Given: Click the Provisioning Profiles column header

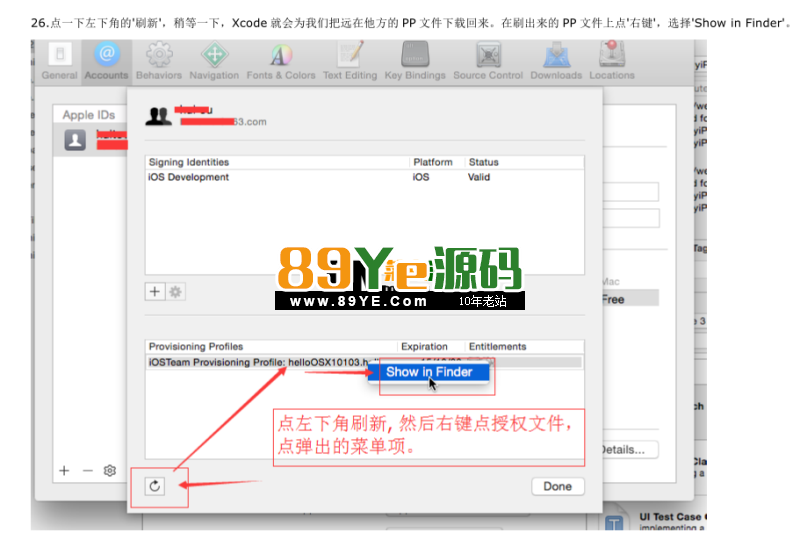Looking at the screenshot, I should pyautogui.click(x=196, y=347).
